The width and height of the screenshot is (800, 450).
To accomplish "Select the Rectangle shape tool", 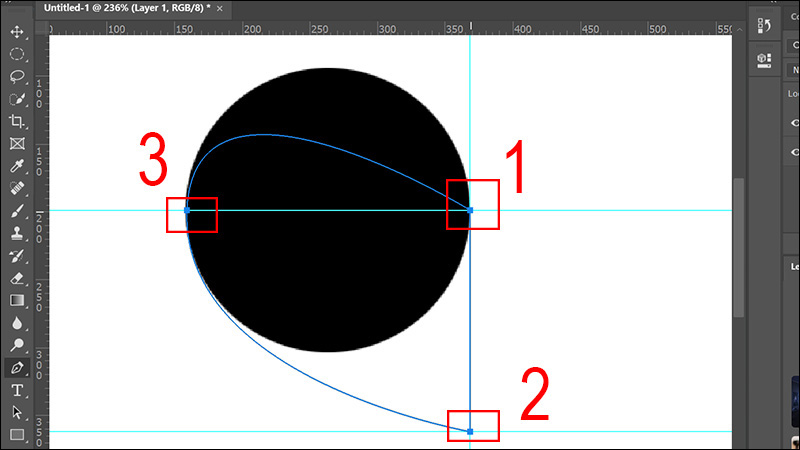I will tap(17, 435).
